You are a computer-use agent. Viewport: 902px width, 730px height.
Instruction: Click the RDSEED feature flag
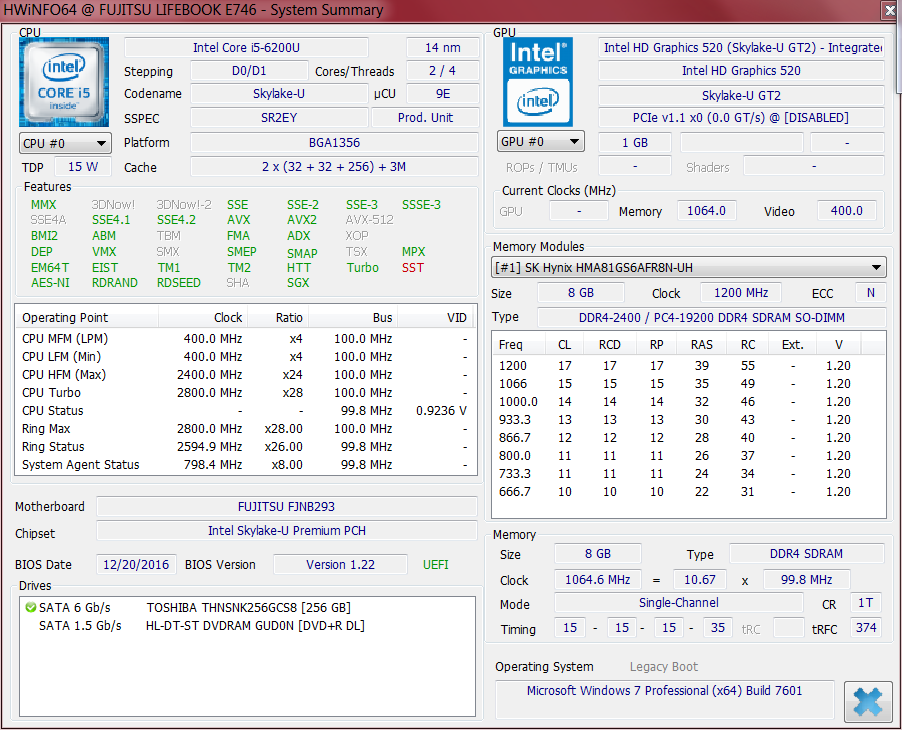[179, 283]
